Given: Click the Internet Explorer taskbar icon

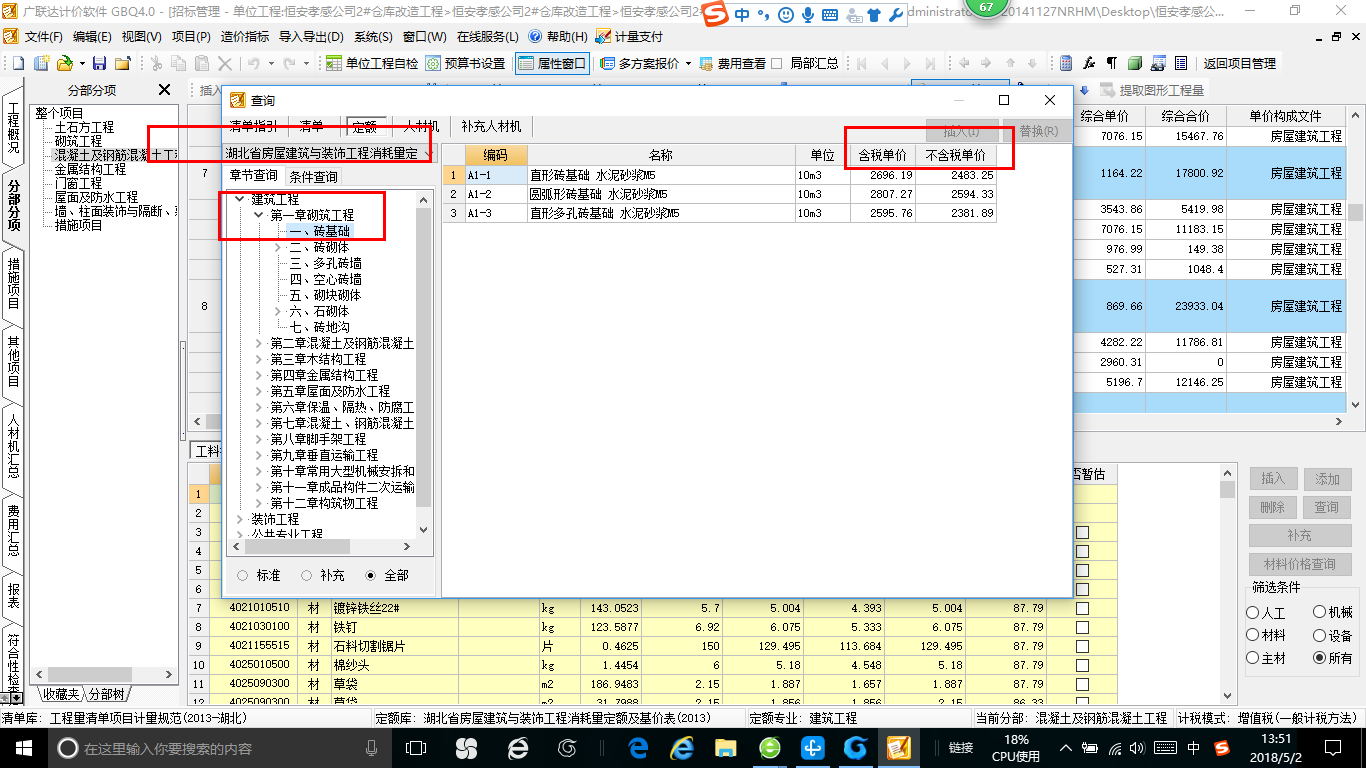Looking at the screenshot, I should click(684, 747).
